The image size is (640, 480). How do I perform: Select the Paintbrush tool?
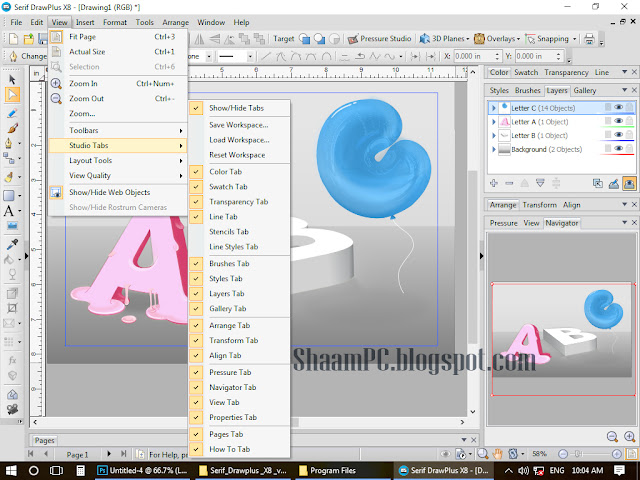point(12,129)
